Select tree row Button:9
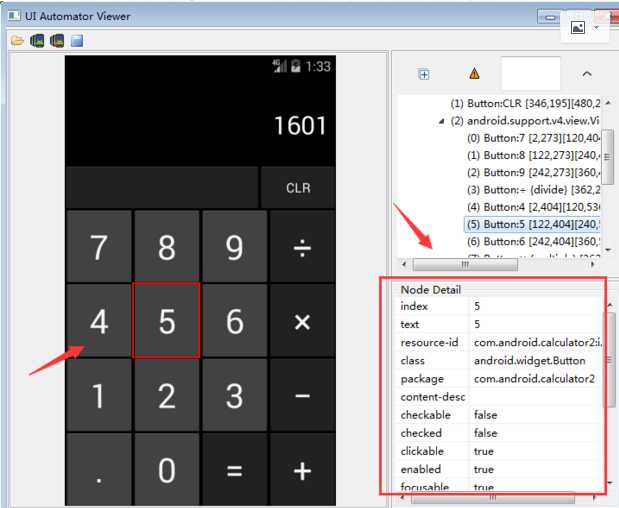Viewport: 619px width, 508px height. coord(533,172)
